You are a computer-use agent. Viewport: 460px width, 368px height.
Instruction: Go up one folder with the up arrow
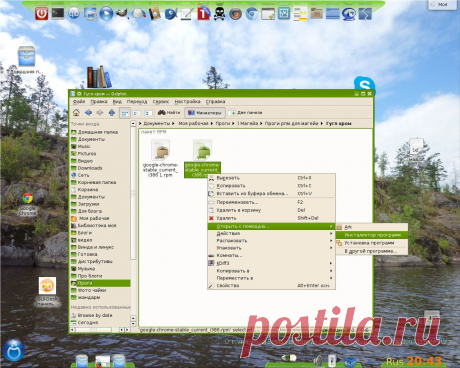[x=112, y=113]
